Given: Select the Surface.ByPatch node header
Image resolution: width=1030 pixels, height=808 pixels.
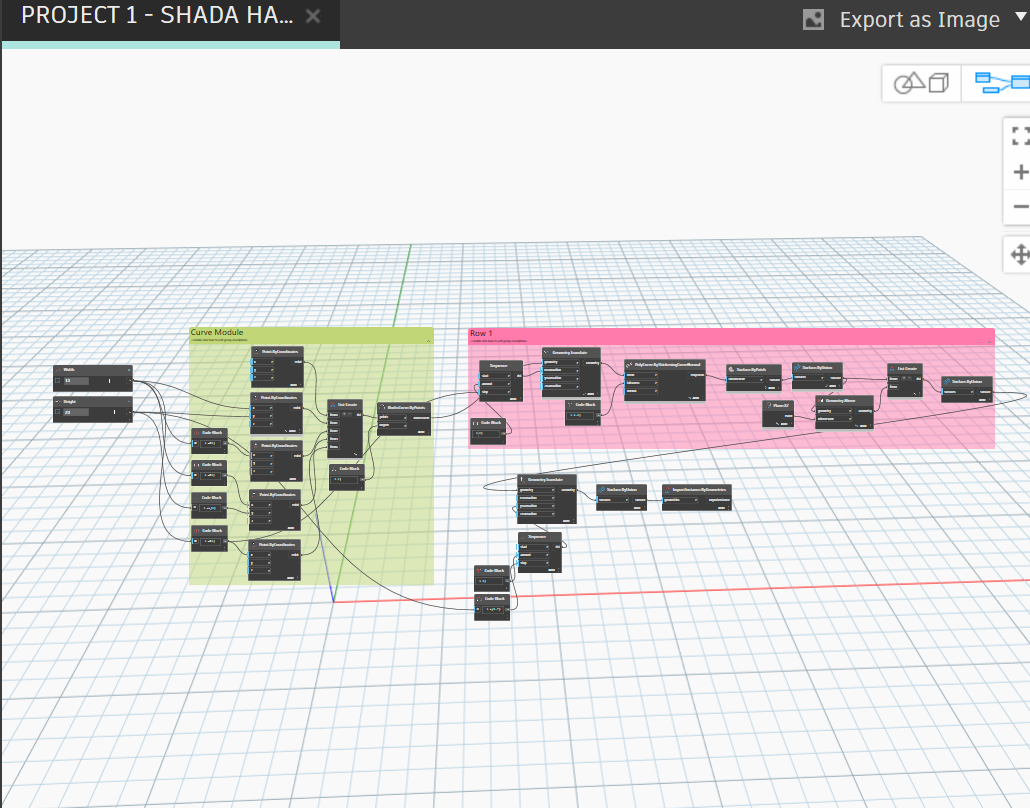Looking at the screenshot, I should point(753,370).
